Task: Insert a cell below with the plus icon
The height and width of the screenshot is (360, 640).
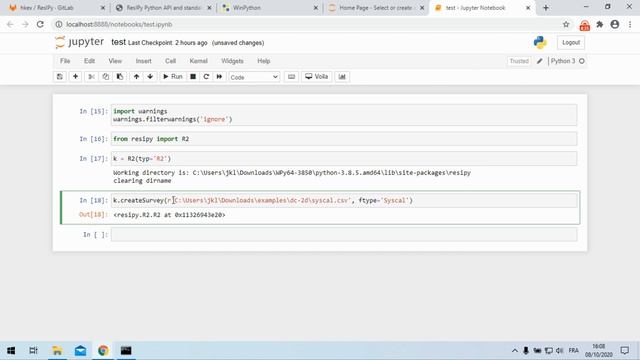Action: click(75, 77)
